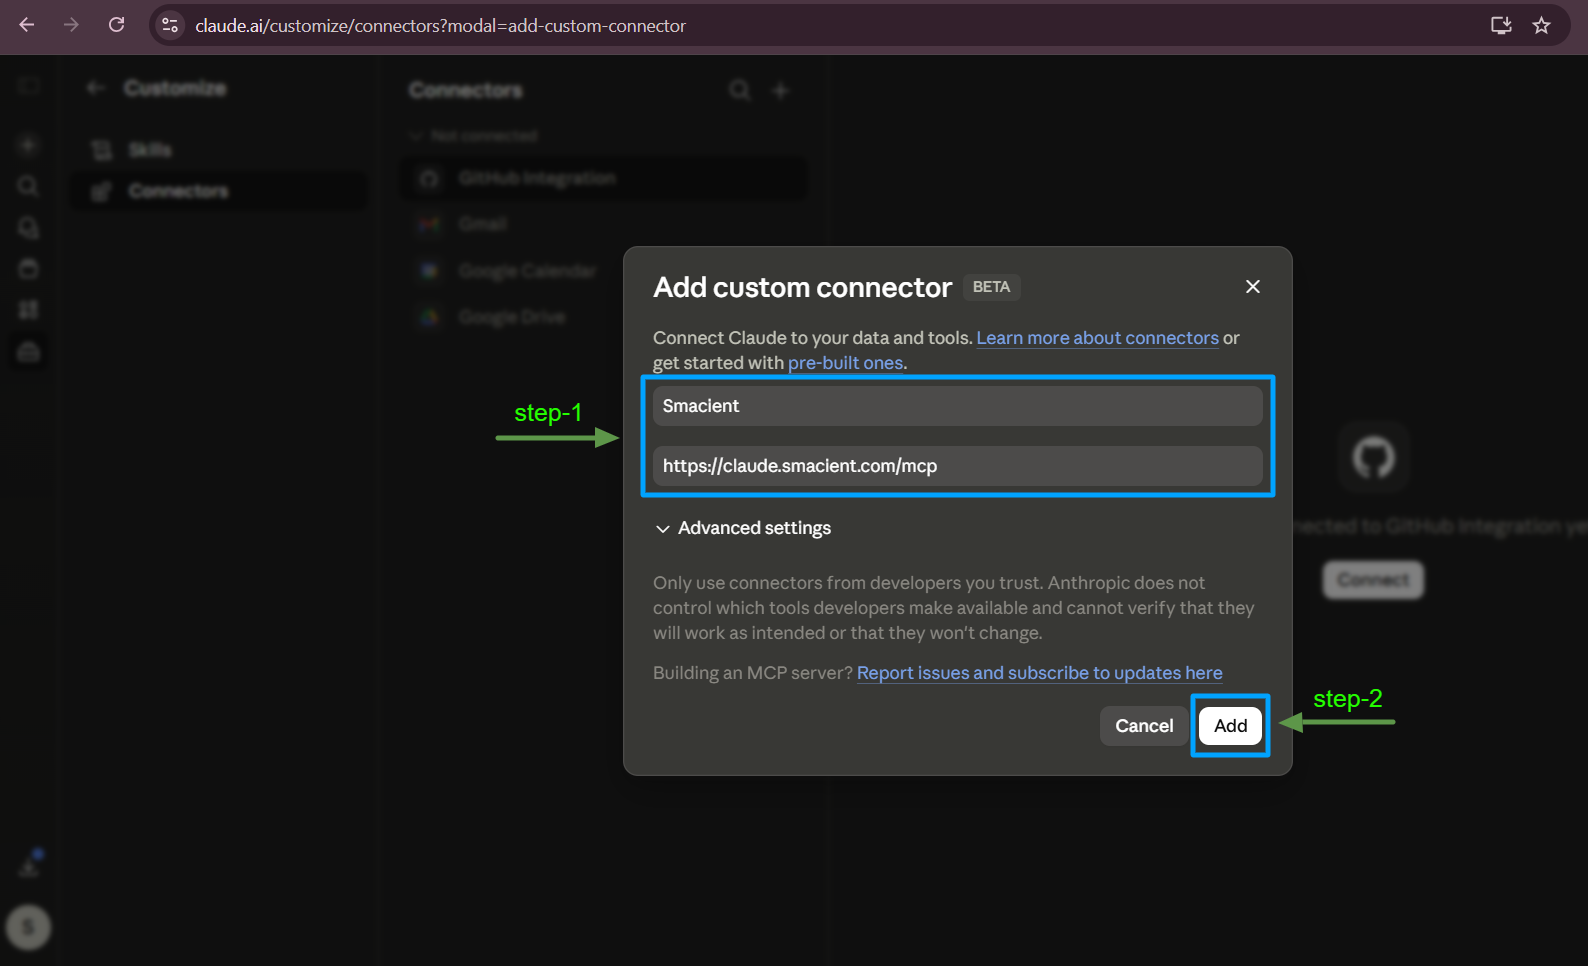1588x966 pixels.
Task: Expand Advanced settings
Action: coord(743,528)
